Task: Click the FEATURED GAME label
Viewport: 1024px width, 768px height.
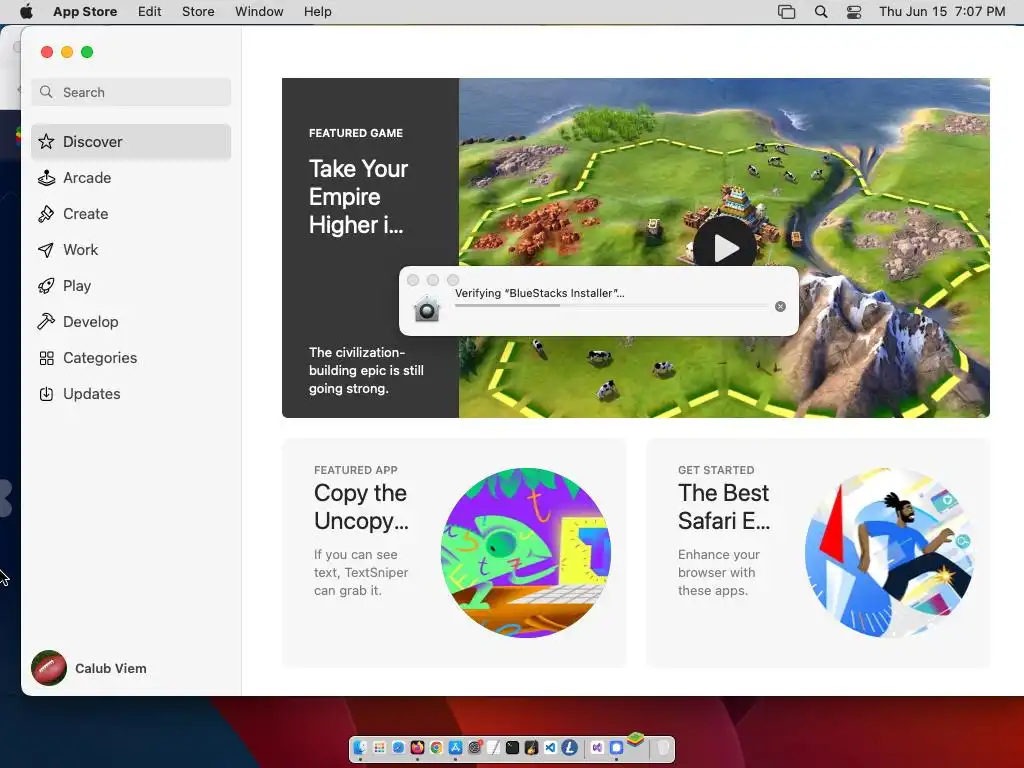Action: (x=356, y=133)
